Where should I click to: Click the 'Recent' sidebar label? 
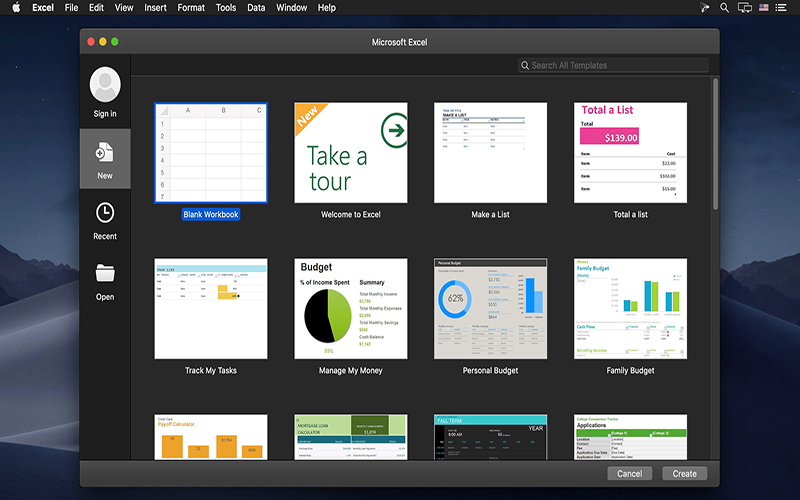pos(105,236)
